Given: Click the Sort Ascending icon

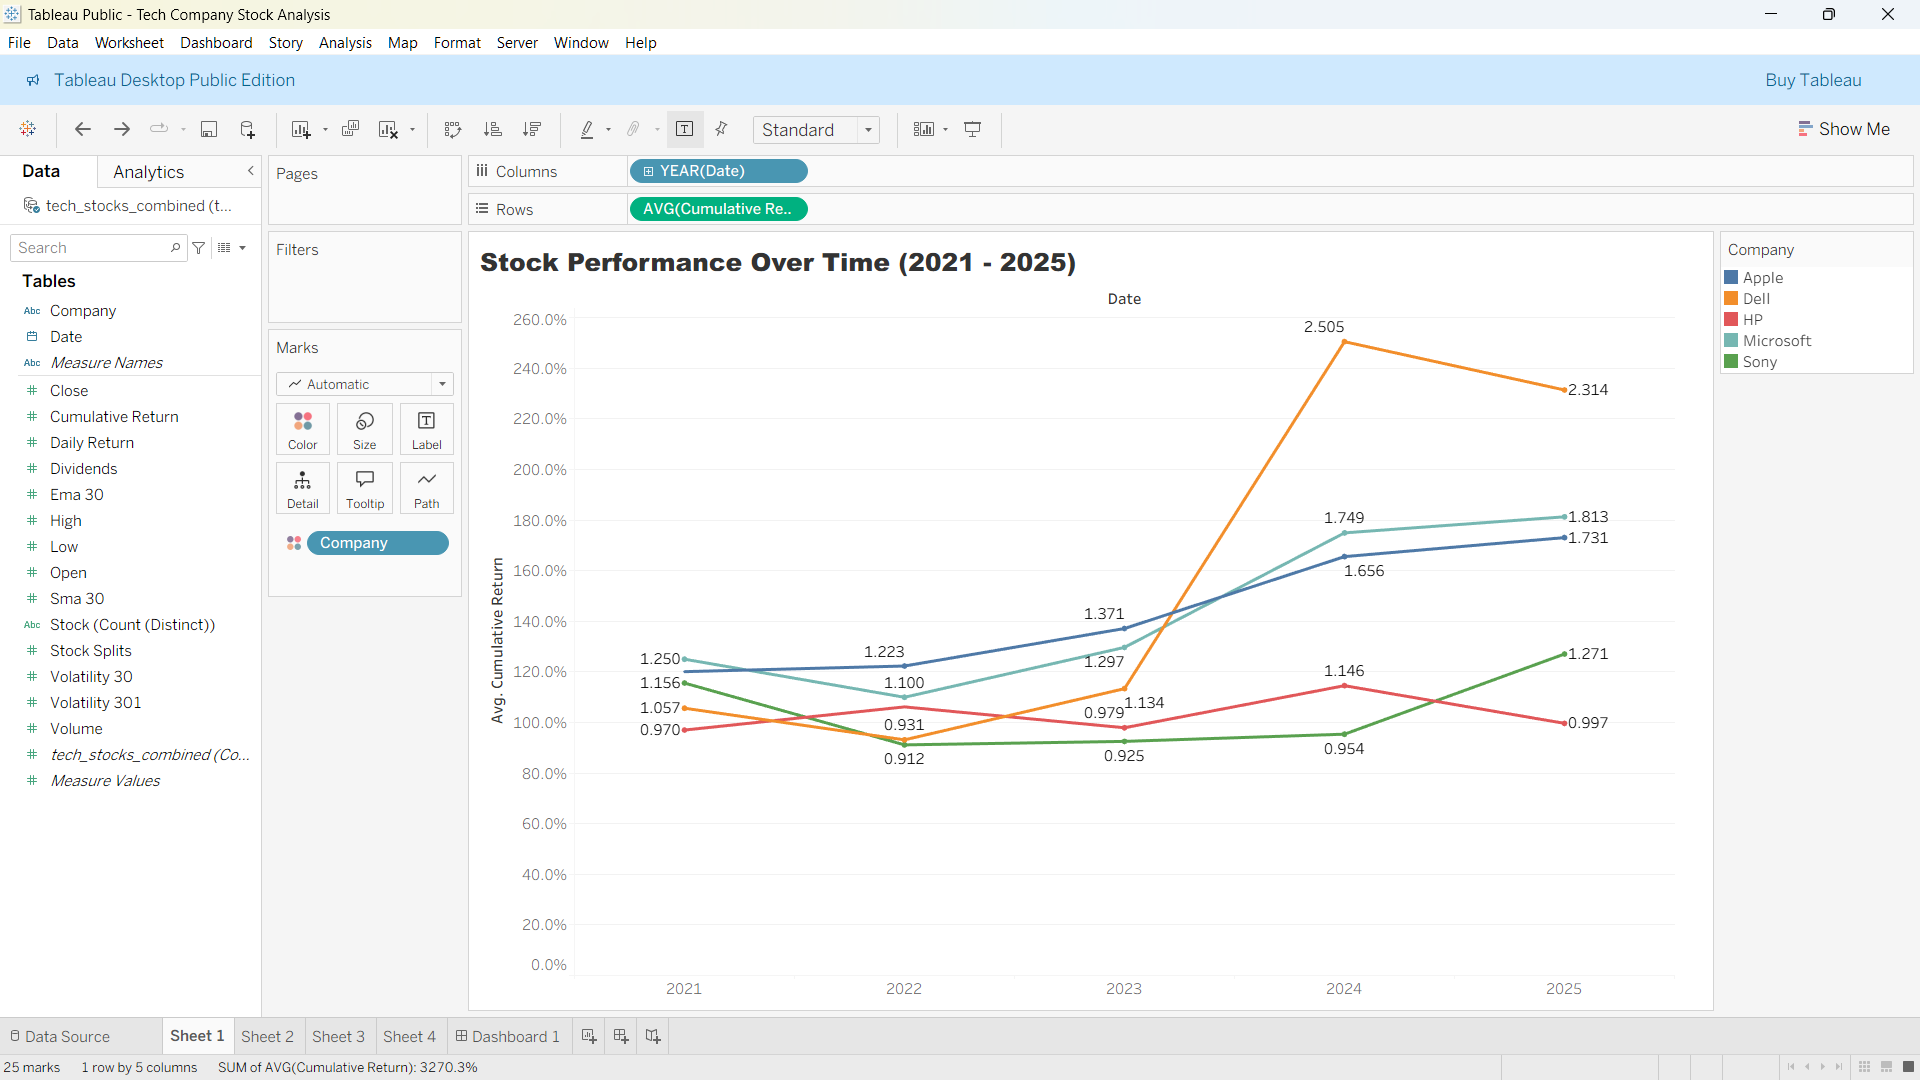Looking at the screenshot, I should click(x=492, y=129).
